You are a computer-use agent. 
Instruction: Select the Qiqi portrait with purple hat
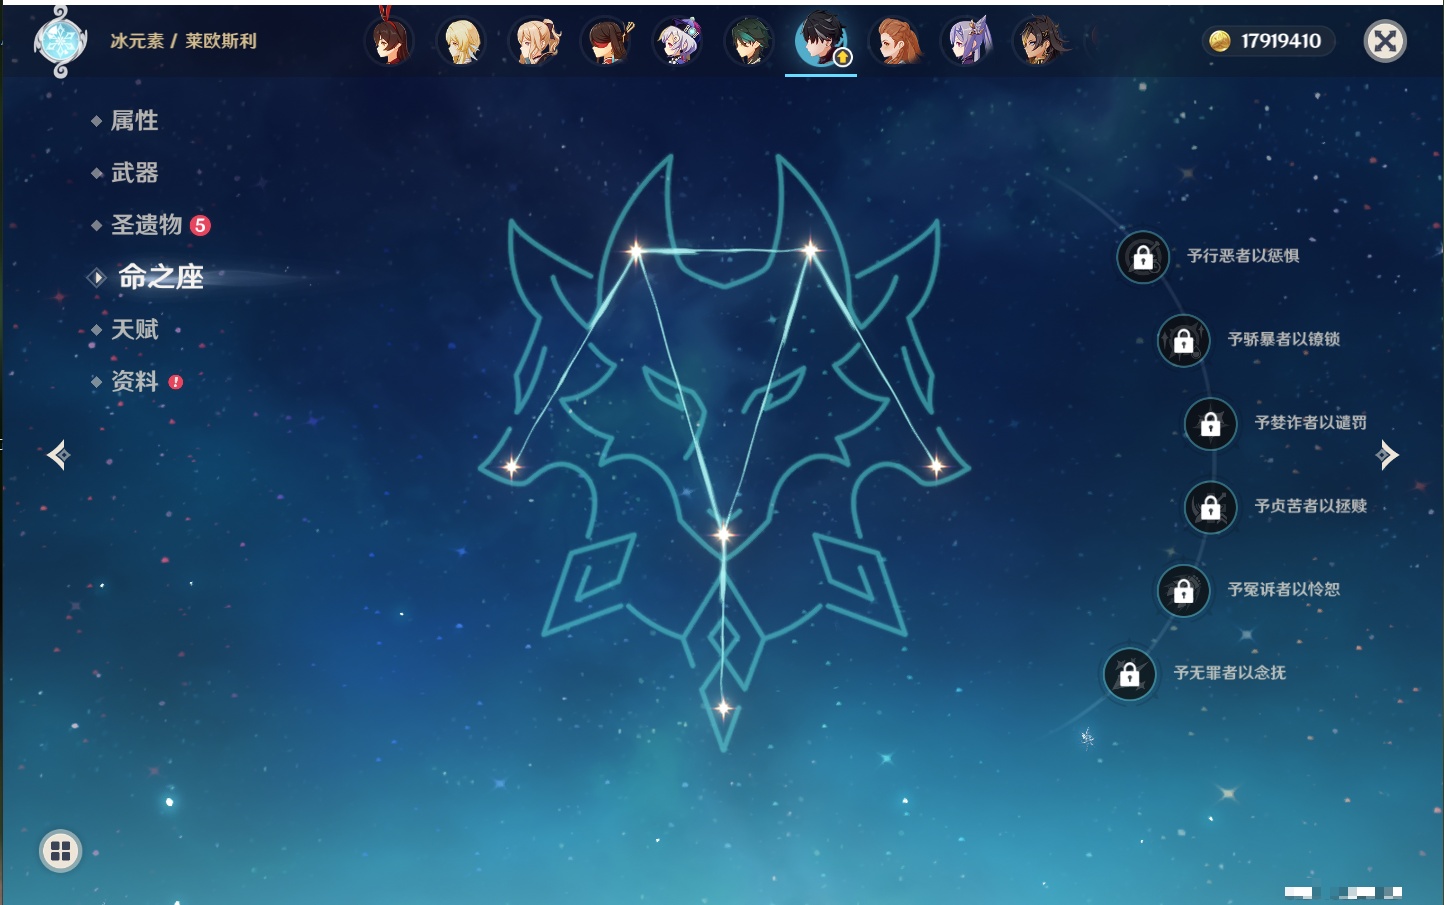pyautogui.click(x=677, y=41)
